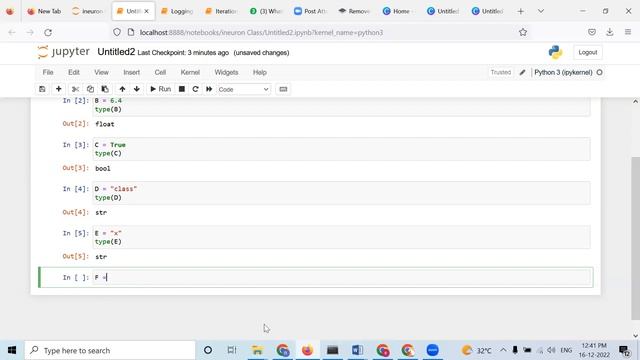Restart the kernel icon
640x360 pixels.
click(195, 89)
